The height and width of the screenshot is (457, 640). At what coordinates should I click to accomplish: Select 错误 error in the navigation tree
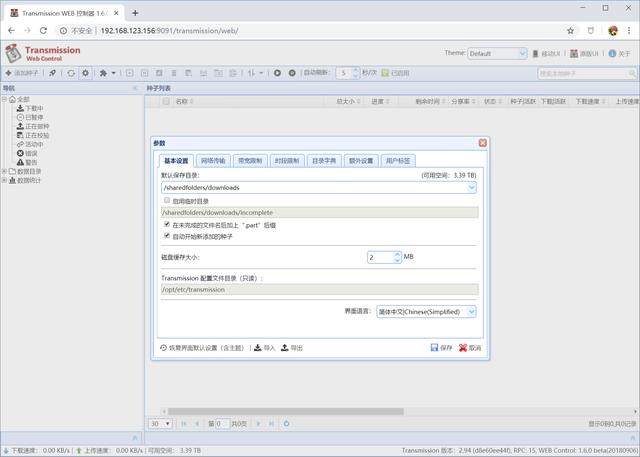point(27,153)
